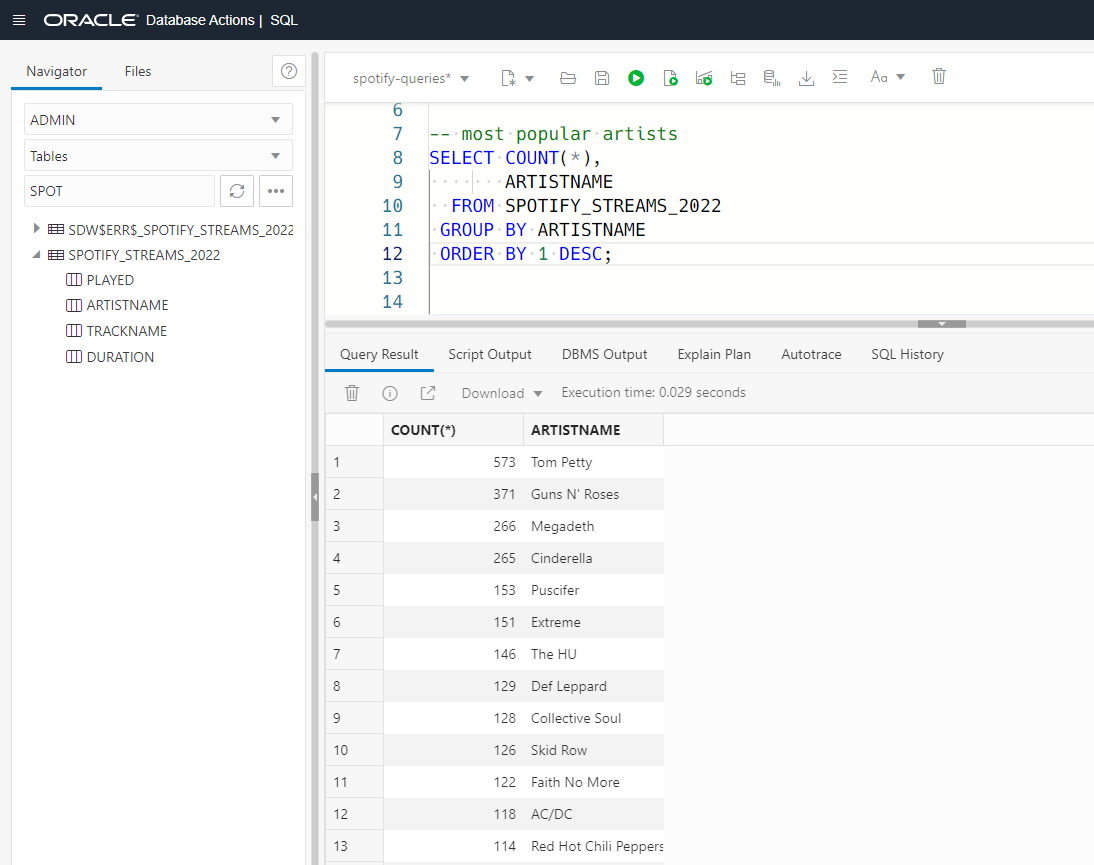Open query result in new window
The height and width of the screenshot is (865, 1094).
tap(428, 393)
